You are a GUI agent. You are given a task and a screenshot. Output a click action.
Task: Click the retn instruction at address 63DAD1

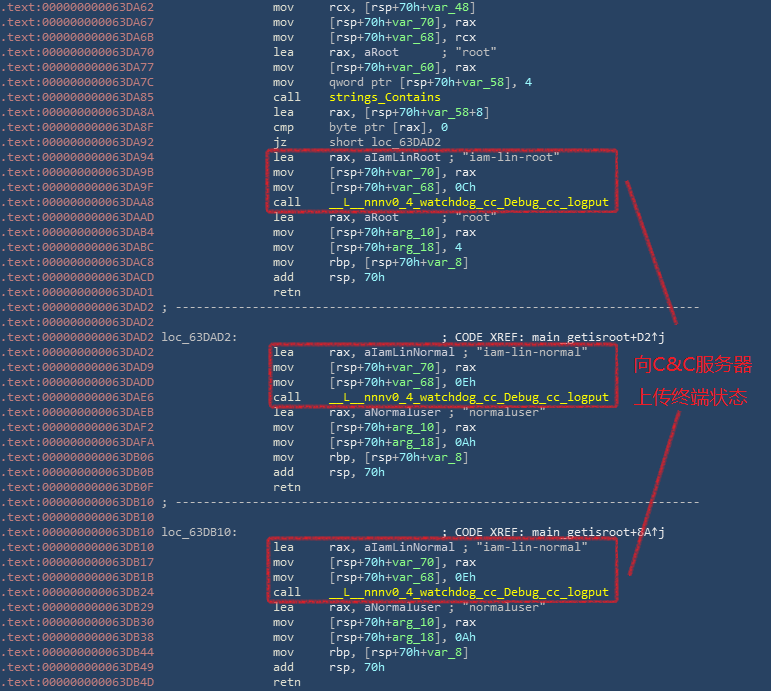[286, 292]
